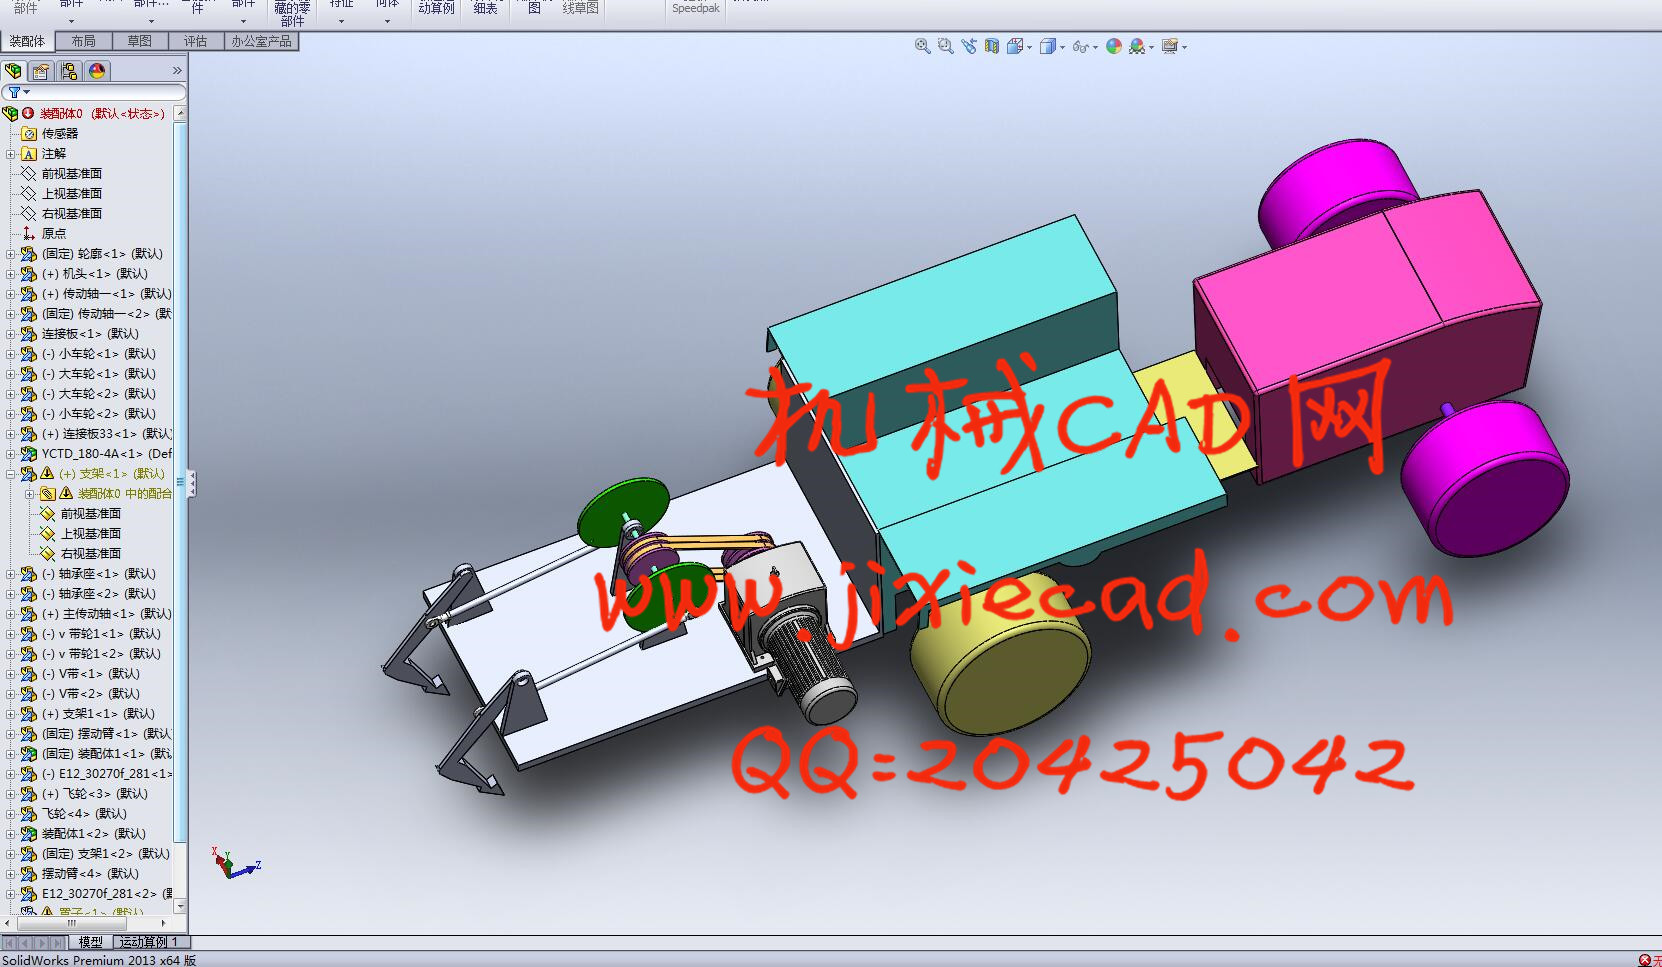Click the Edit Appearance color ball icon
The height and width of the screenshot is (967, 1662).
[x=1113, y=46]
